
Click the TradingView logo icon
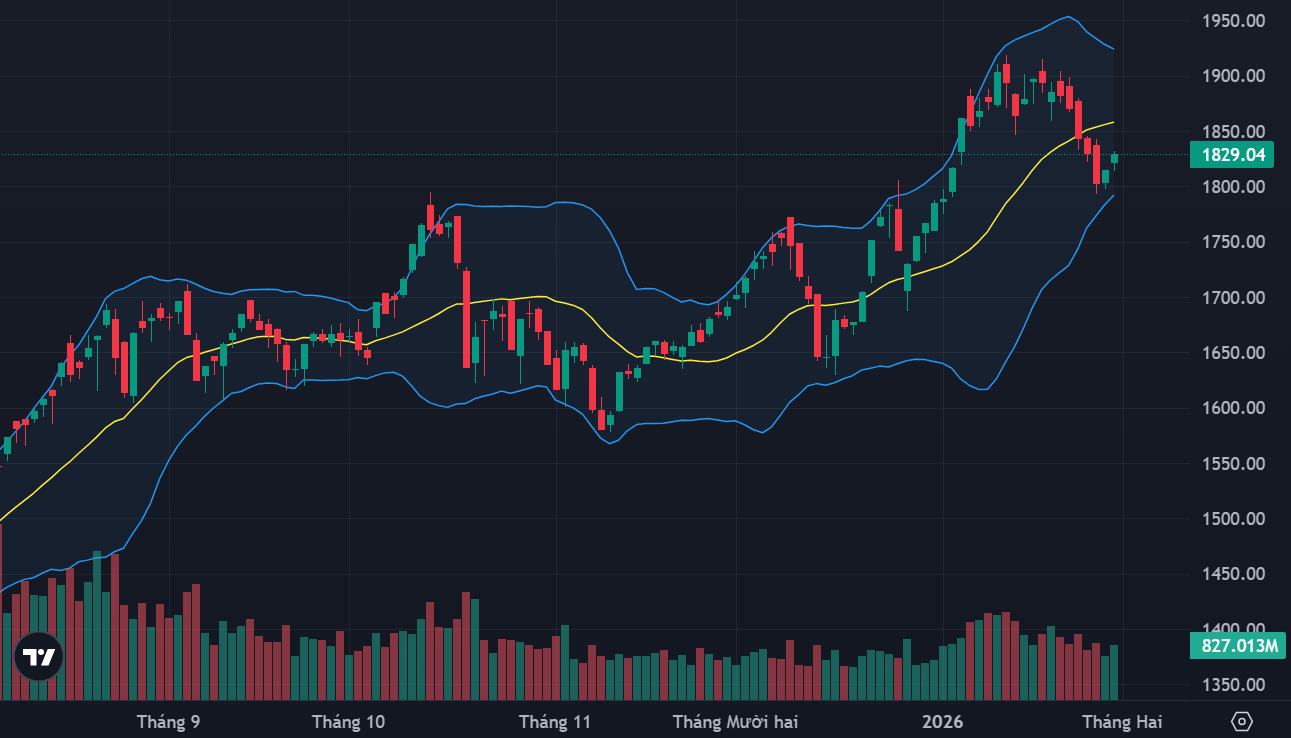[x=39, y=657]
